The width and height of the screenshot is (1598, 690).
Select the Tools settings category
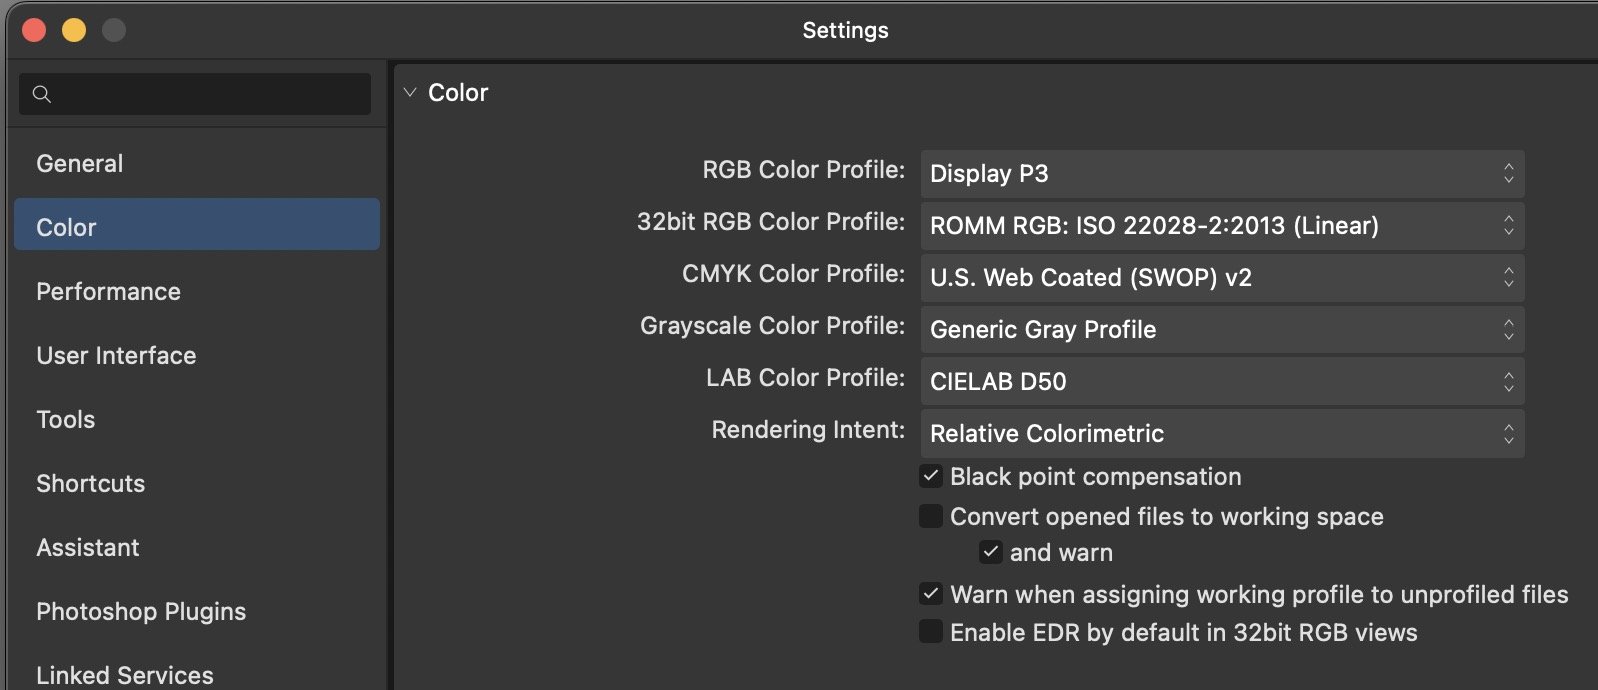click(66, 420)
